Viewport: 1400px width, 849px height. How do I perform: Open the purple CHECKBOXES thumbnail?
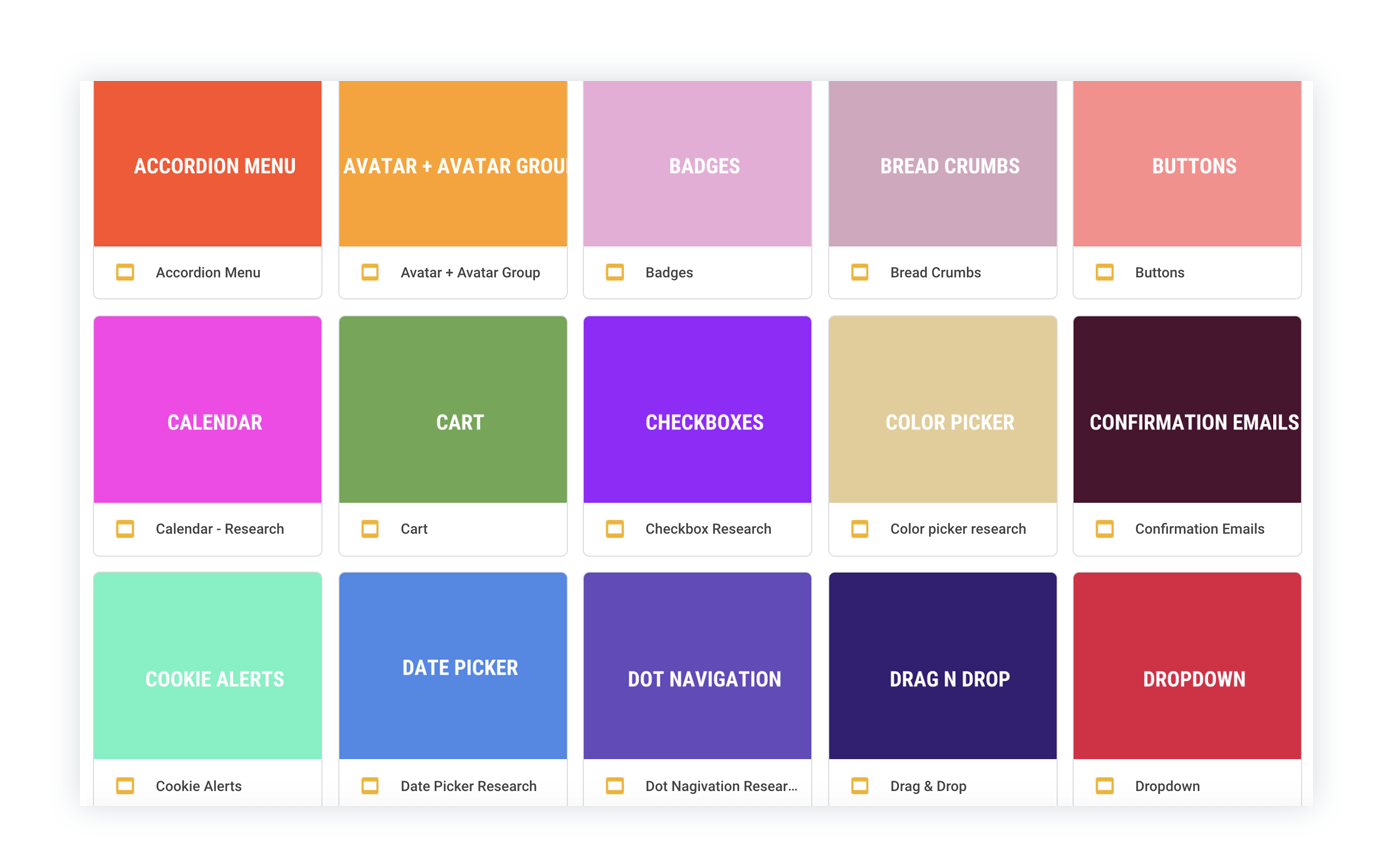pyautogui.click(x=698, y=410)
